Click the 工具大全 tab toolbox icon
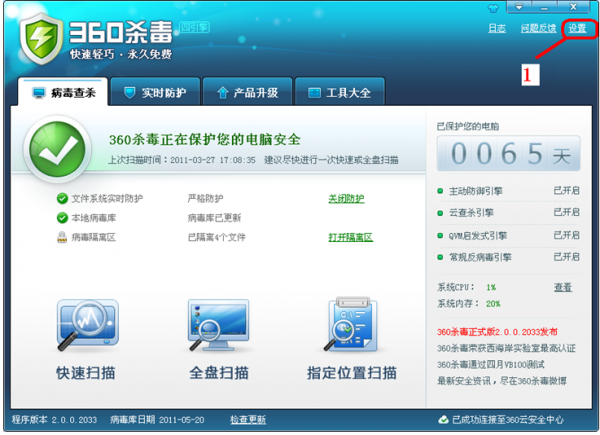600x435 pixels. 314,93
